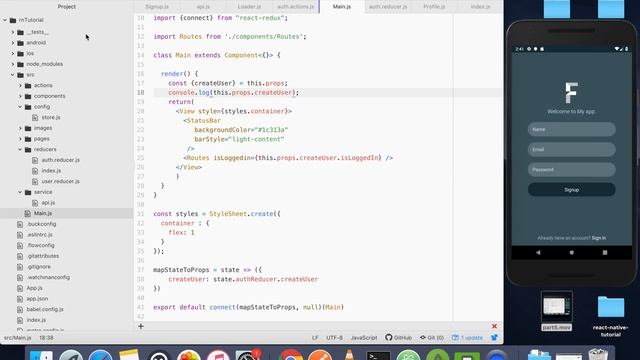Click the .flowconfig file icon
The image size is (640, 360).
[20, 245]
